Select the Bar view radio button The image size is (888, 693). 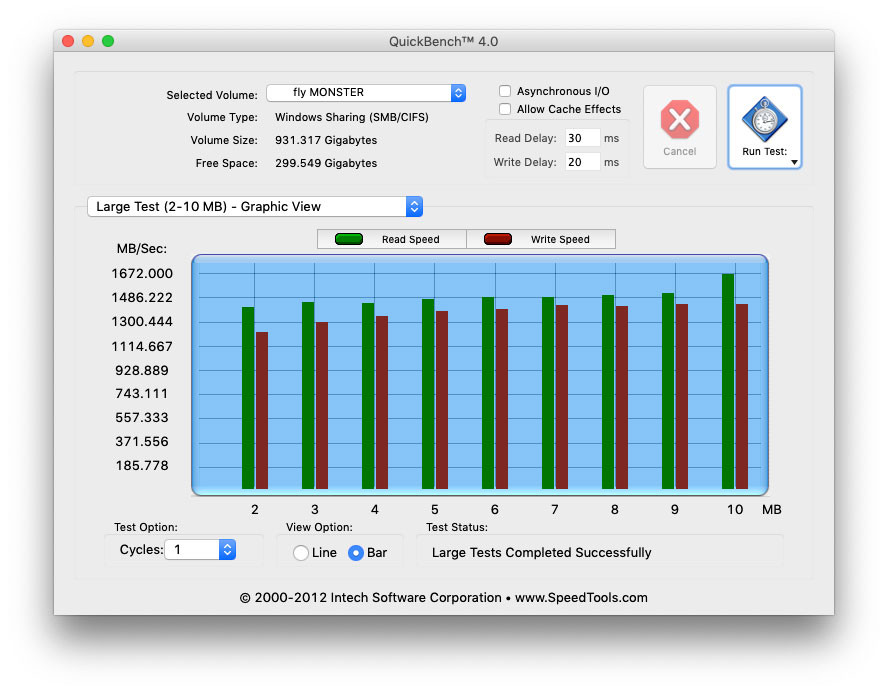click(x=355, y=553)
